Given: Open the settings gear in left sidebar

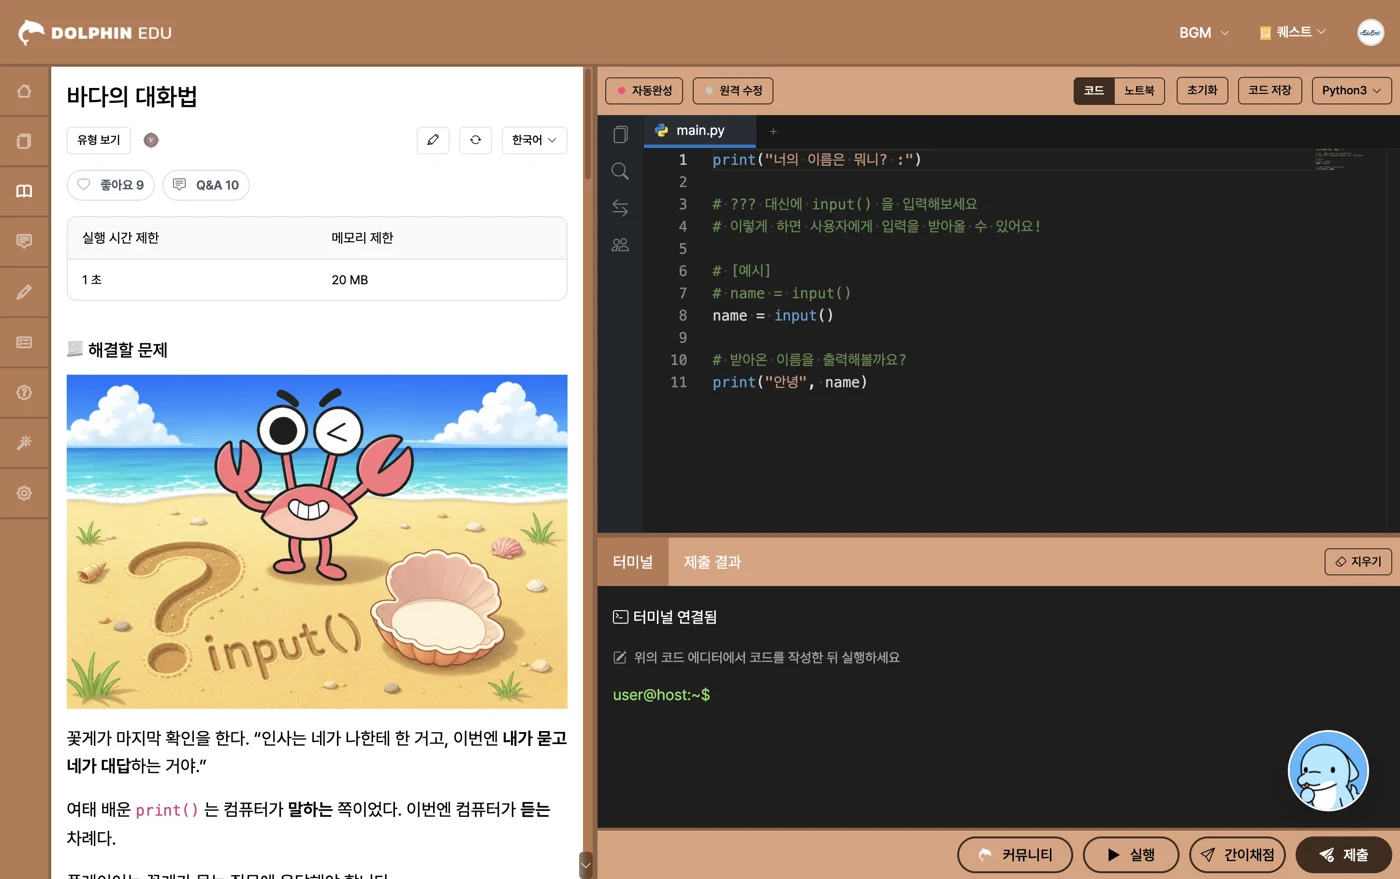Looking at the screenshot, I should [x=24, y=493].
